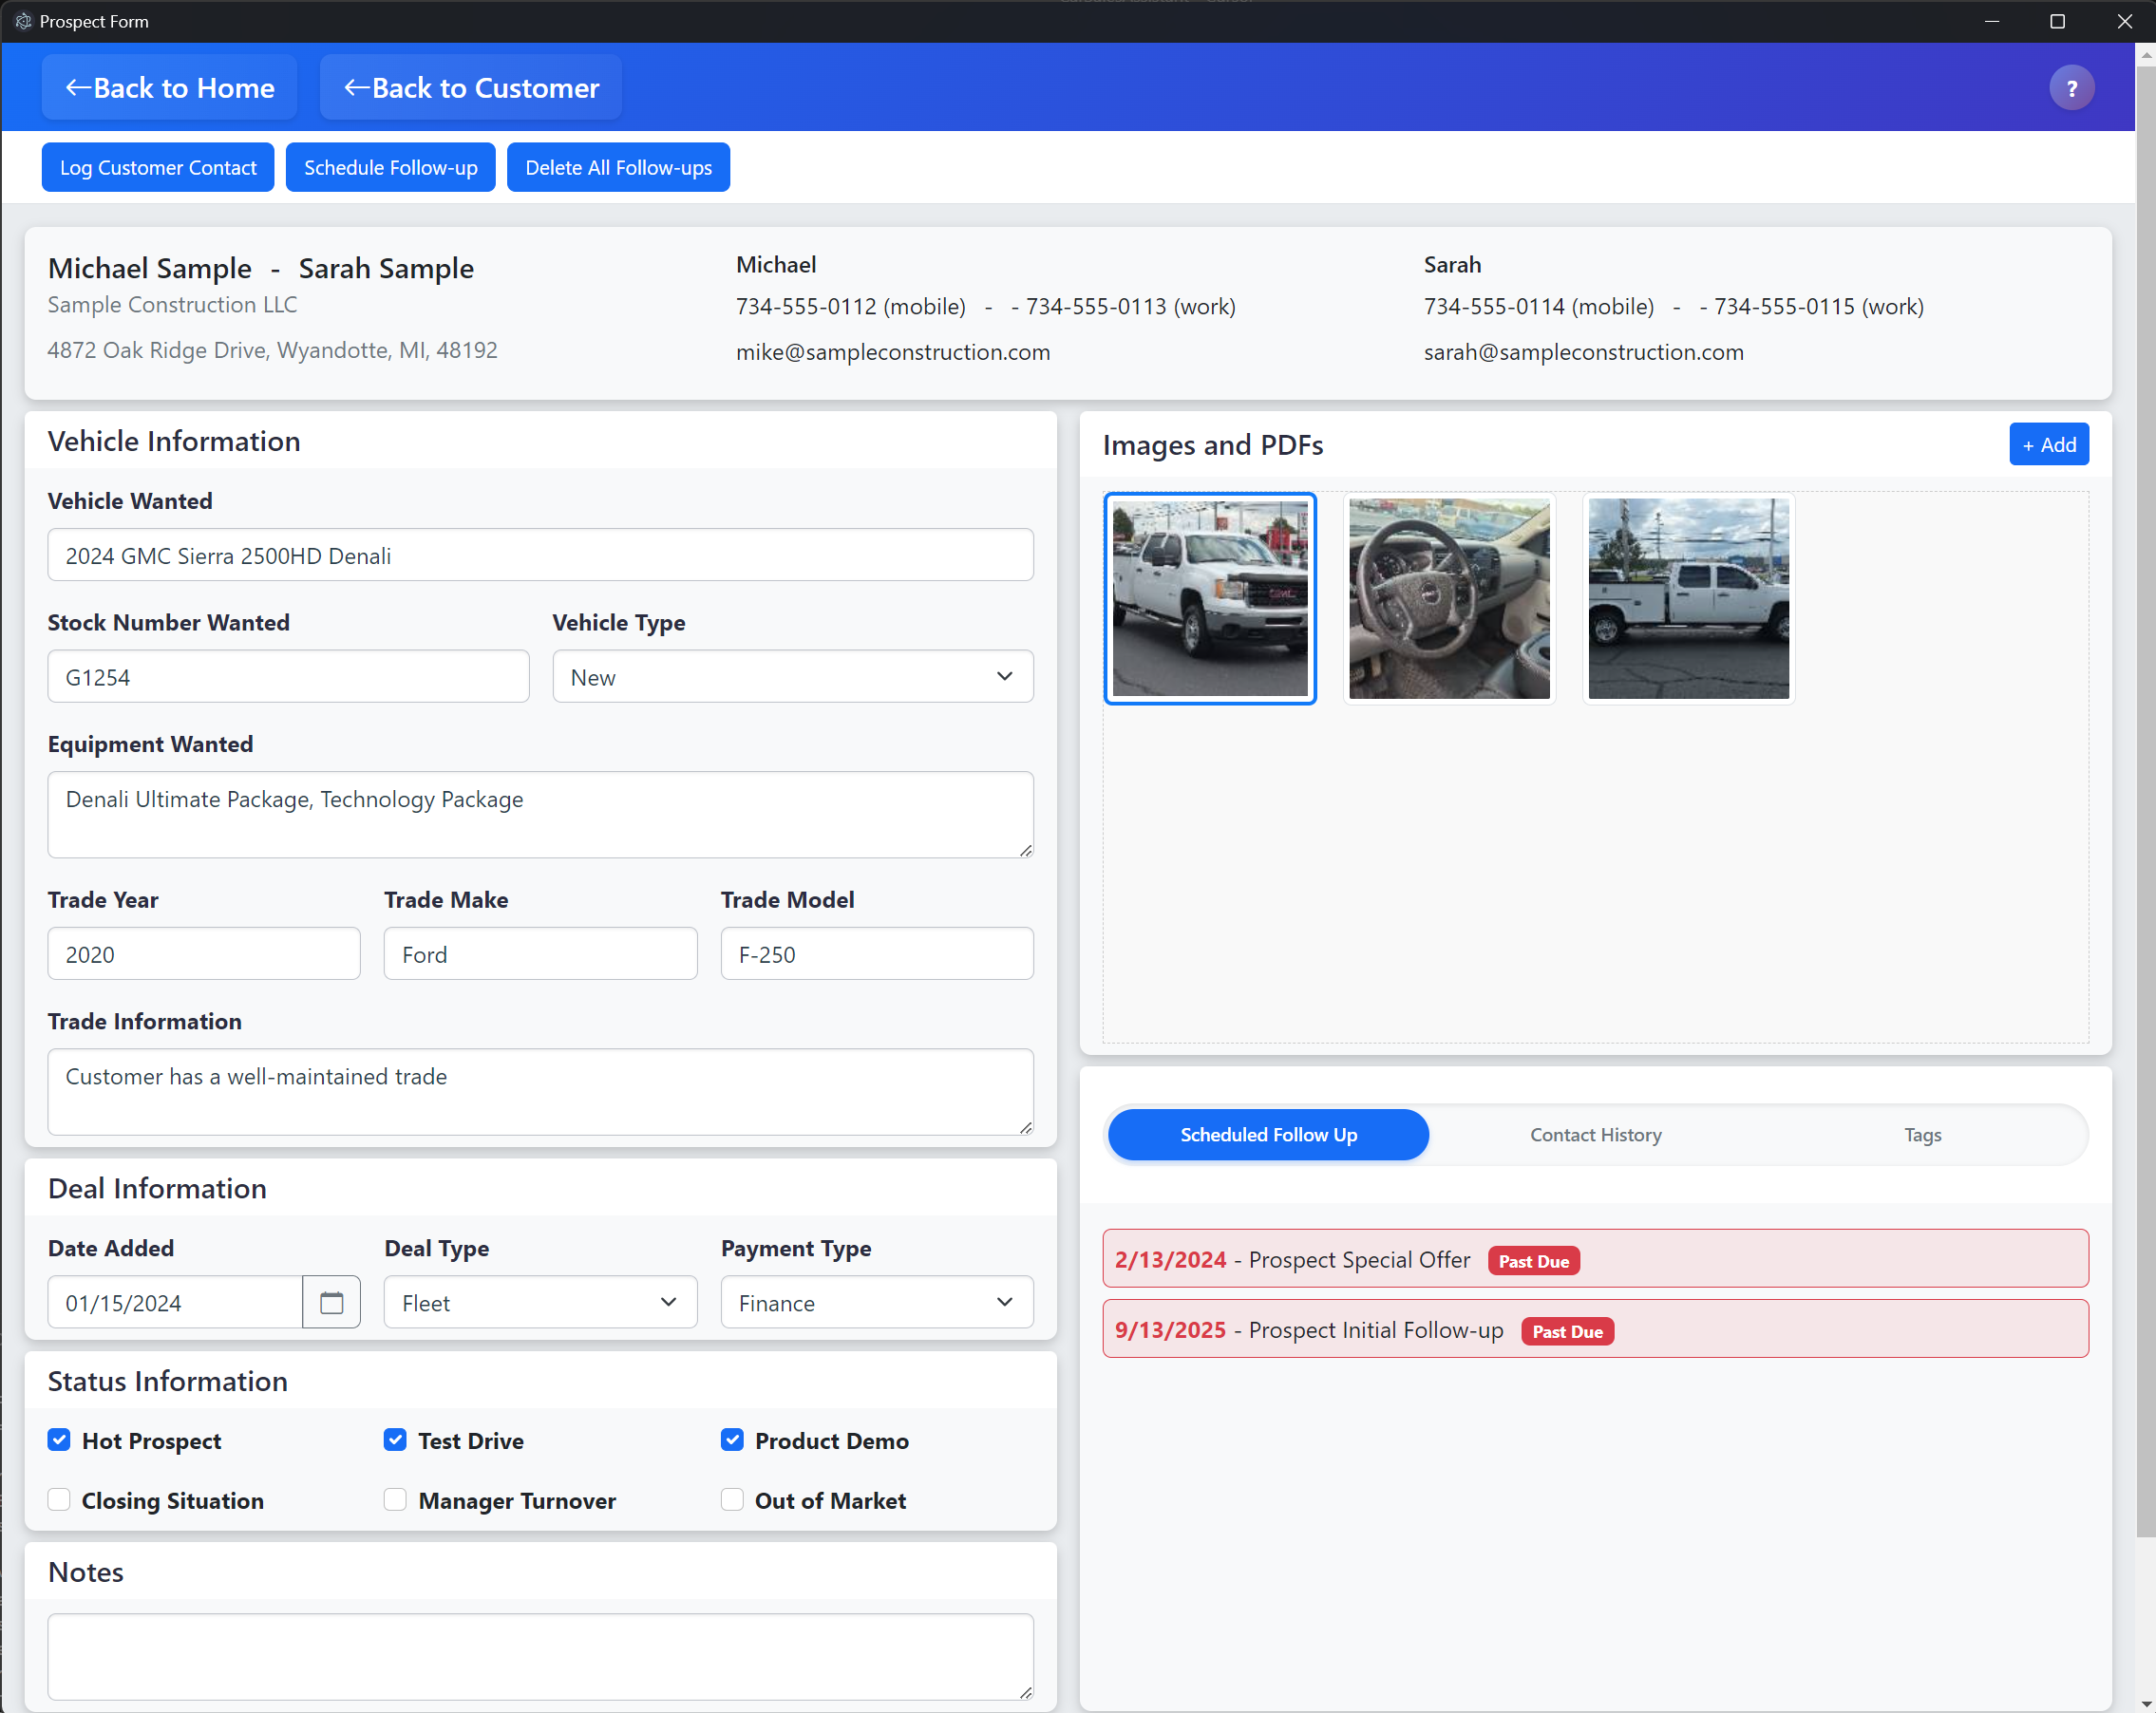Check the Out of Market box
This screenshot has width=2156, height=1713.
pyautogui.click(x=732, y=1500)
